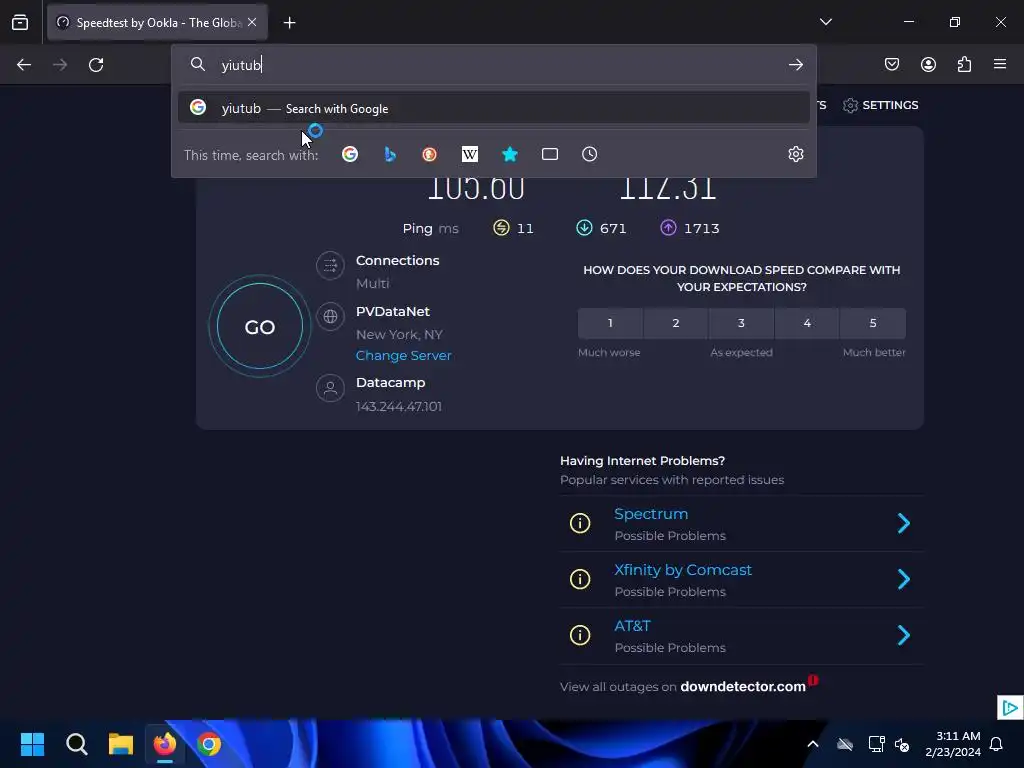Image resolution: width=1024 pixels, height=768 pixels.
Task: Open downdetector.com outages link
Action: 743,686
